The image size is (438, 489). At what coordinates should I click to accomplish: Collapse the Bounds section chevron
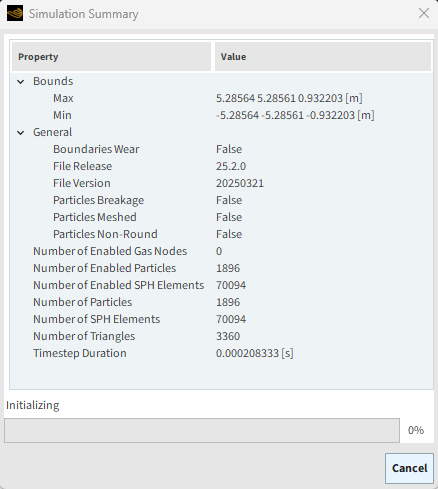tap(21, 82)
